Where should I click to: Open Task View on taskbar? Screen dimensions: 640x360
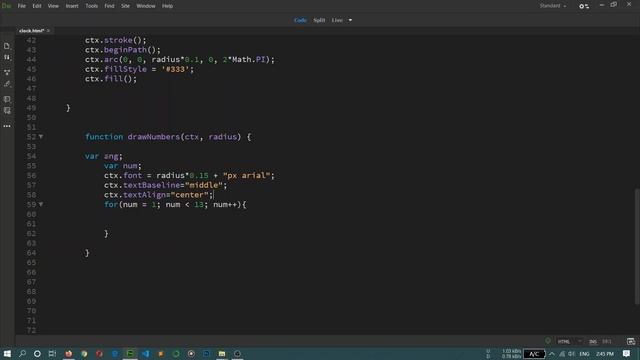coord(52,353)
